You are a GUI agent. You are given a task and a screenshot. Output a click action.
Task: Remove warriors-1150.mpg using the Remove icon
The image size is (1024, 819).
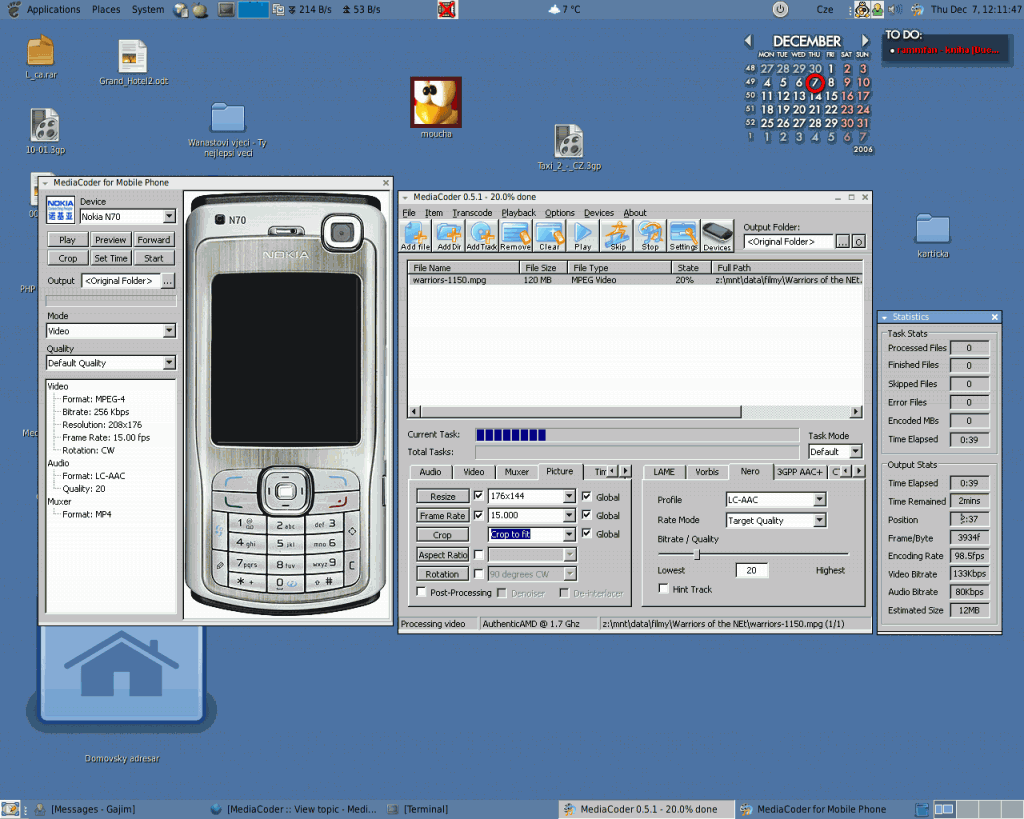tap(515, 235)
